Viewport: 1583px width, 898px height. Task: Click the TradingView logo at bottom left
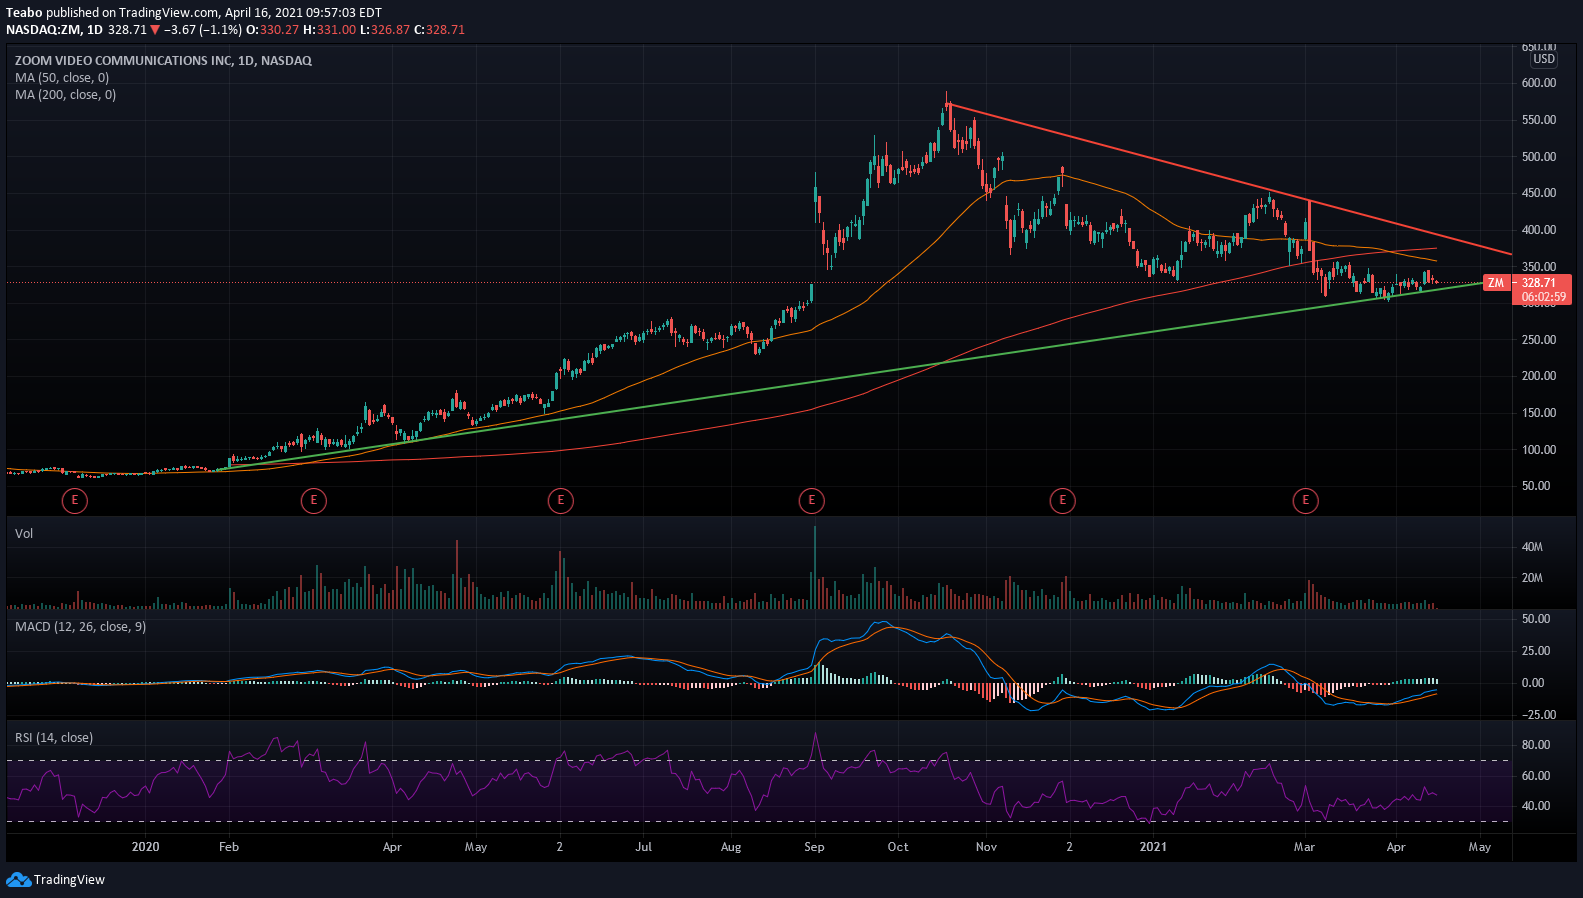coord(55,880)
